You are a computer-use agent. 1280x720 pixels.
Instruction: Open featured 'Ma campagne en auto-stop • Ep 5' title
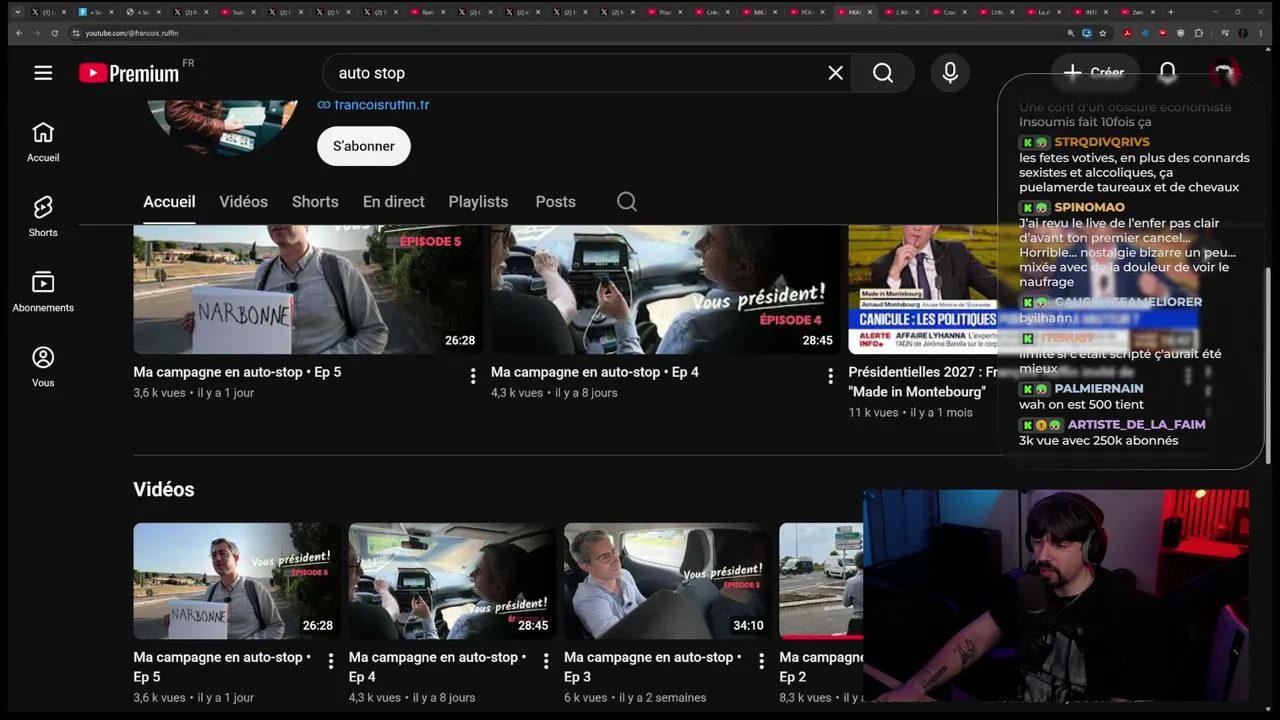click(237, 372)
